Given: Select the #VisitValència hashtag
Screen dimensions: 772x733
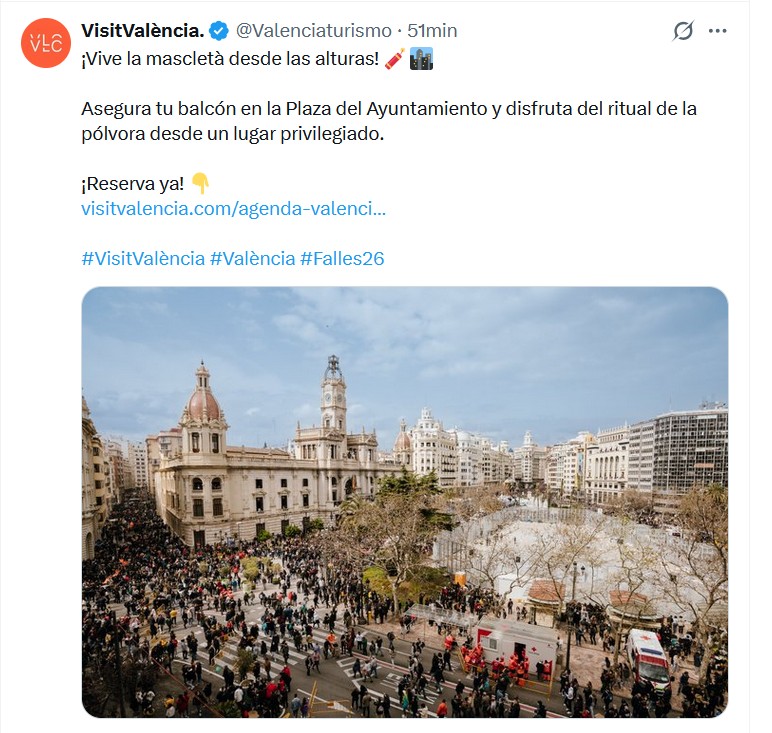Looking at the screenshot, I should coord(143,258).
